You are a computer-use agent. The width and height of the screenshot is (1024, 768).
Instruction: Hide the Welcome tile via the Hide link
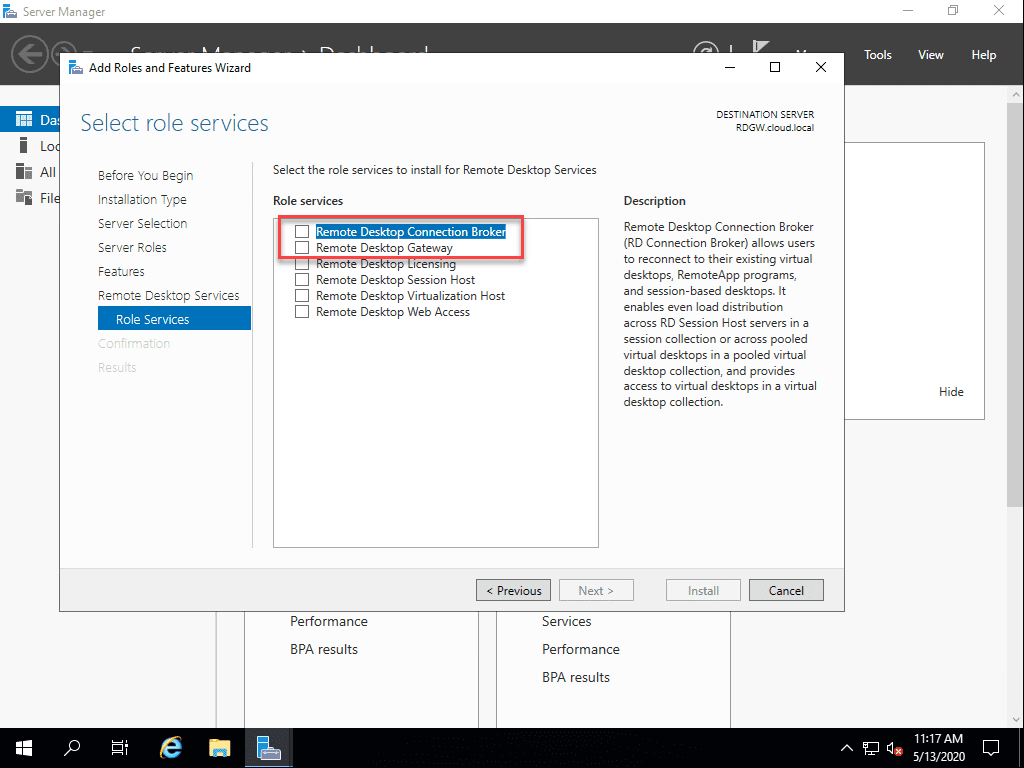(951, 391)
